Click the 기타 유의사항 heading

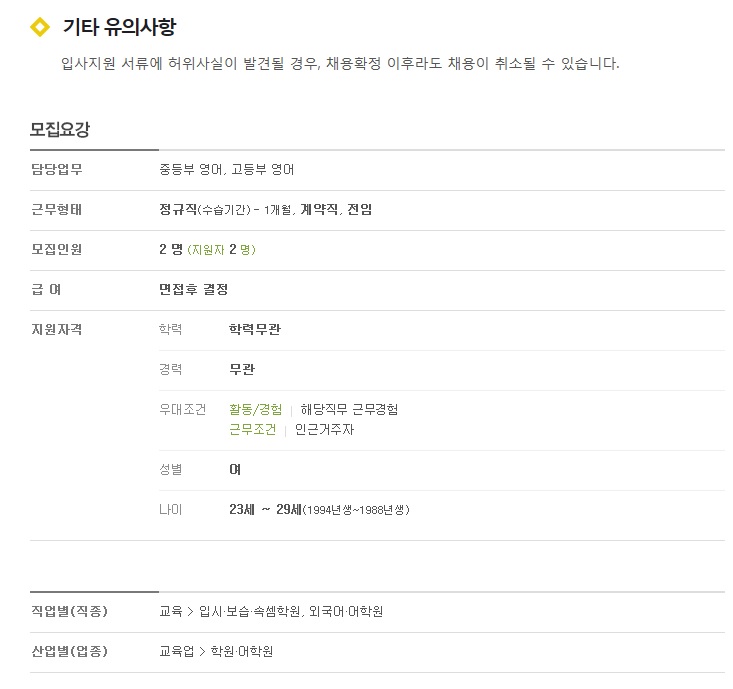[x=120, y=27]
